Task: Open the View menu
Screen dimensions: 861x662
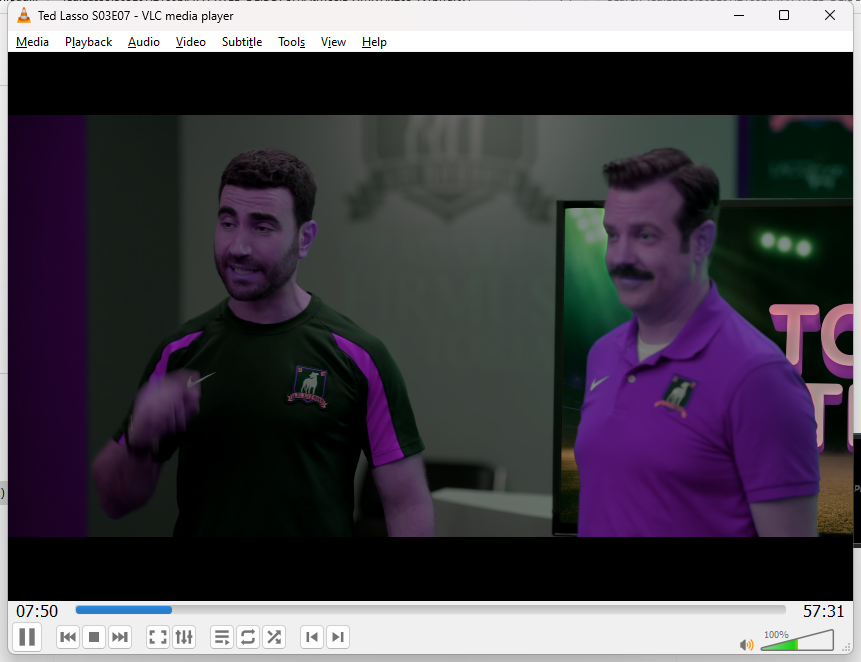Action: pyautogui.click(x=333, y=42)
